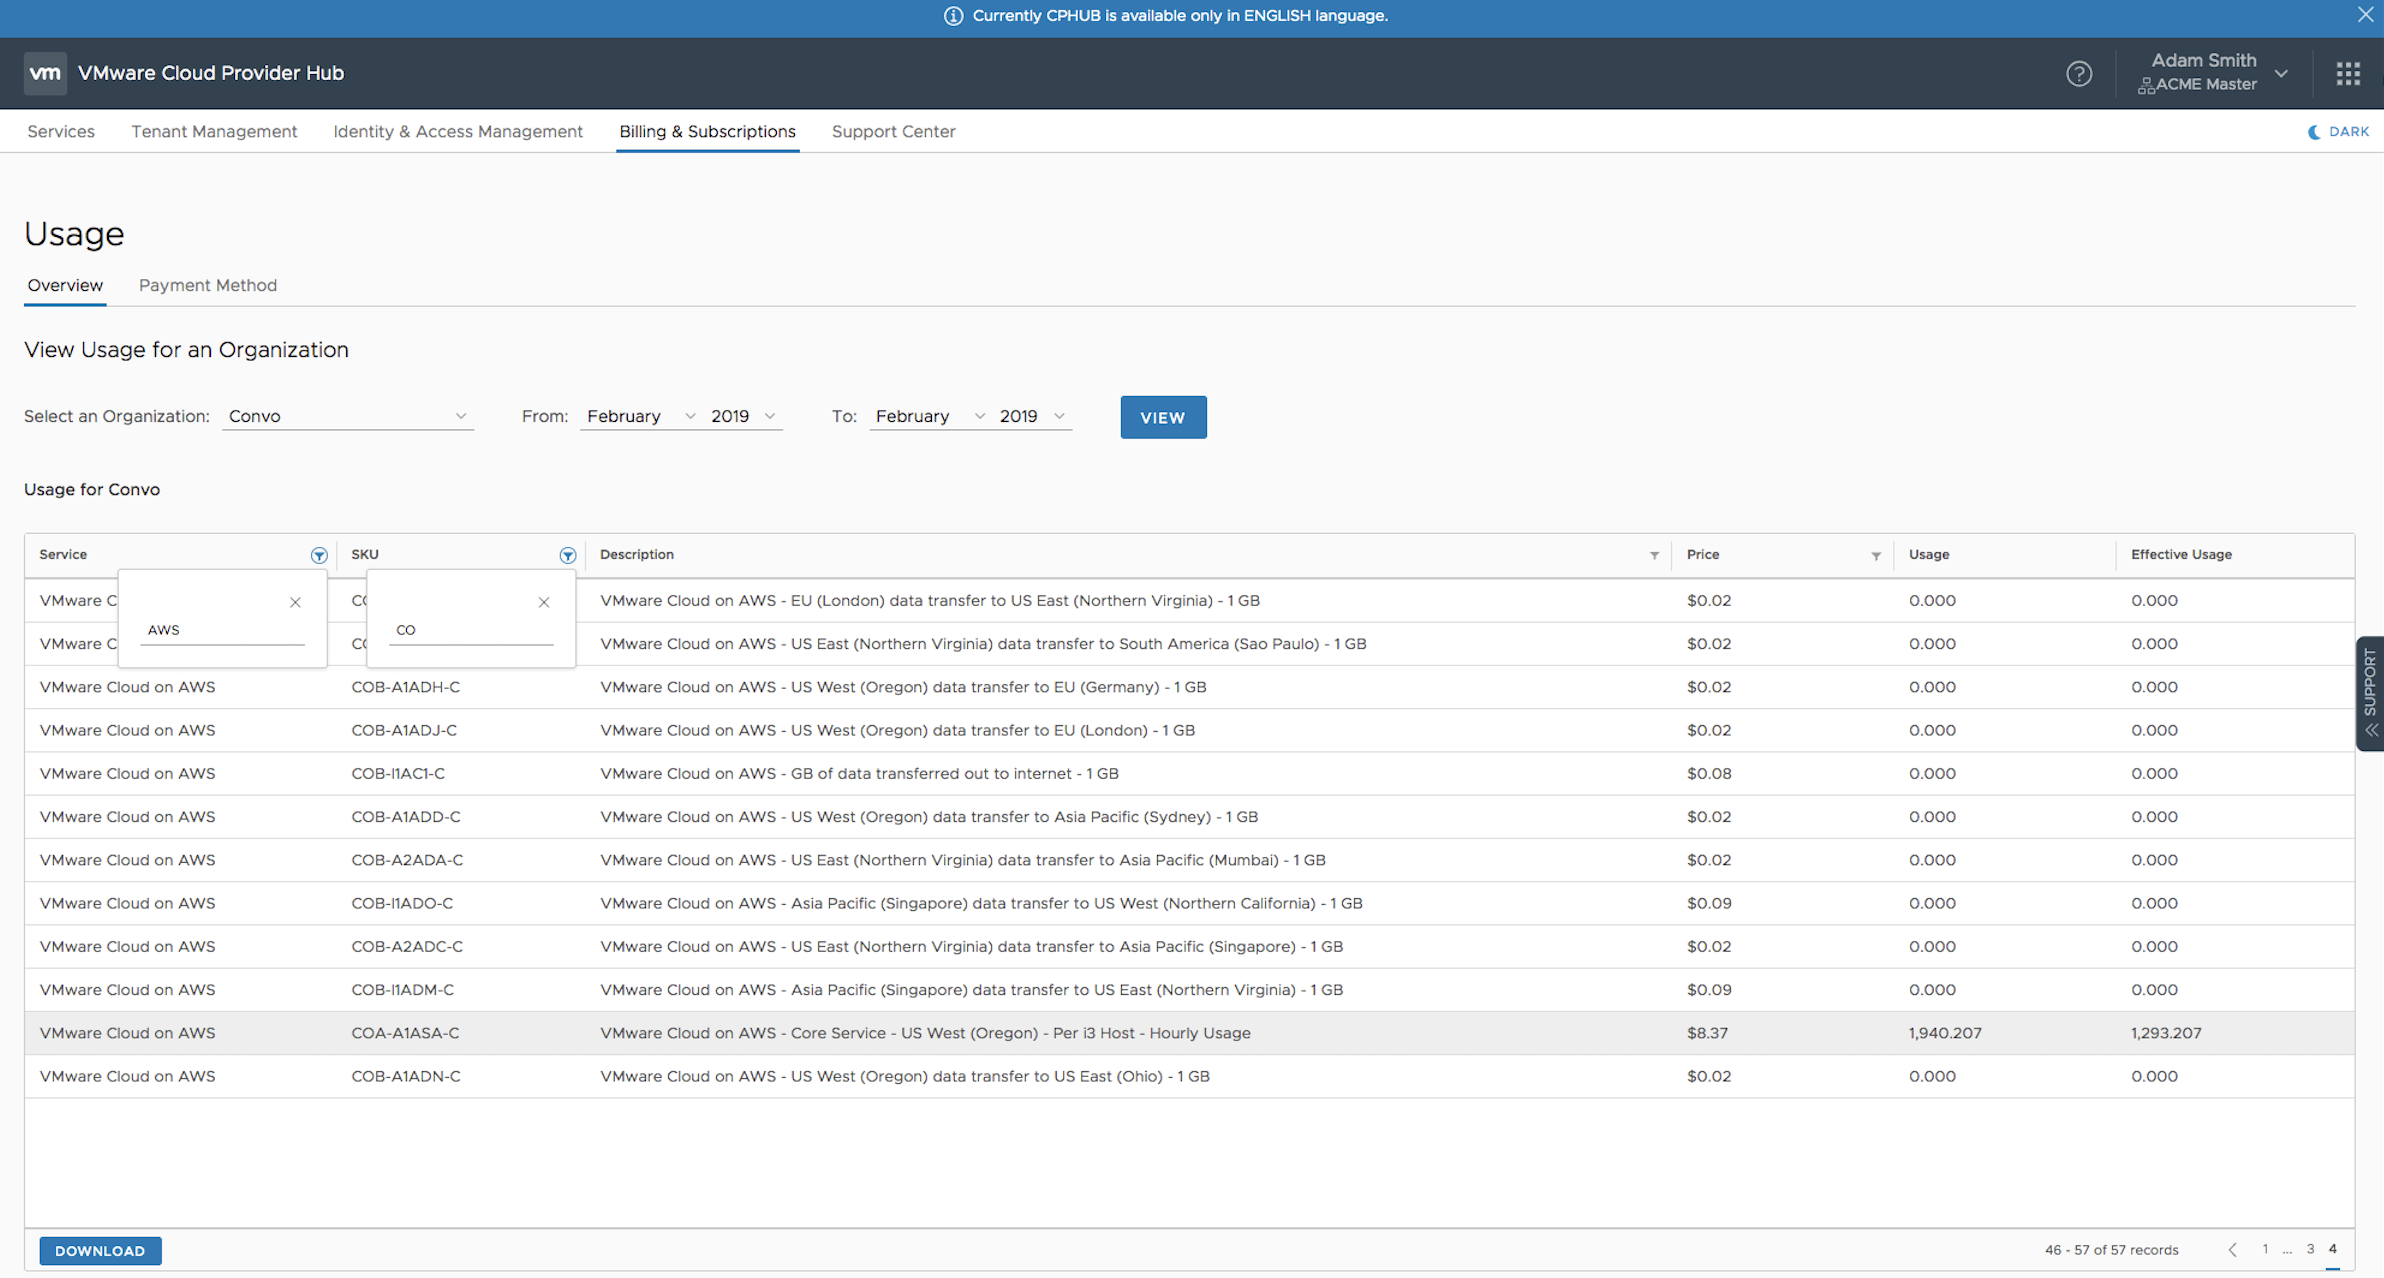The width and height of the screenshot is (2384, 1278).
Task: Switch to the Payment Method tab
Action: click(208, 285)
